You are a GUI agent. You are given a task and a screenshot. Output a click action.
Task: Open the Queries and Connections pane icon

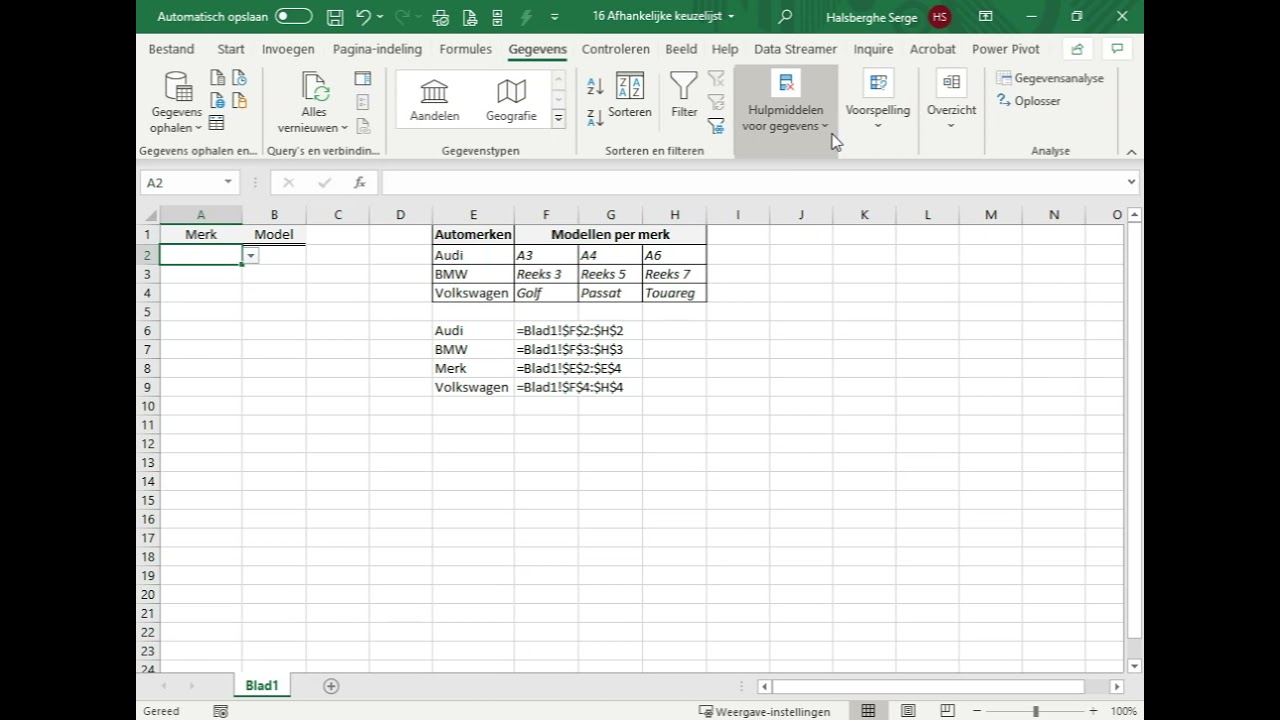tap(363, 78)
